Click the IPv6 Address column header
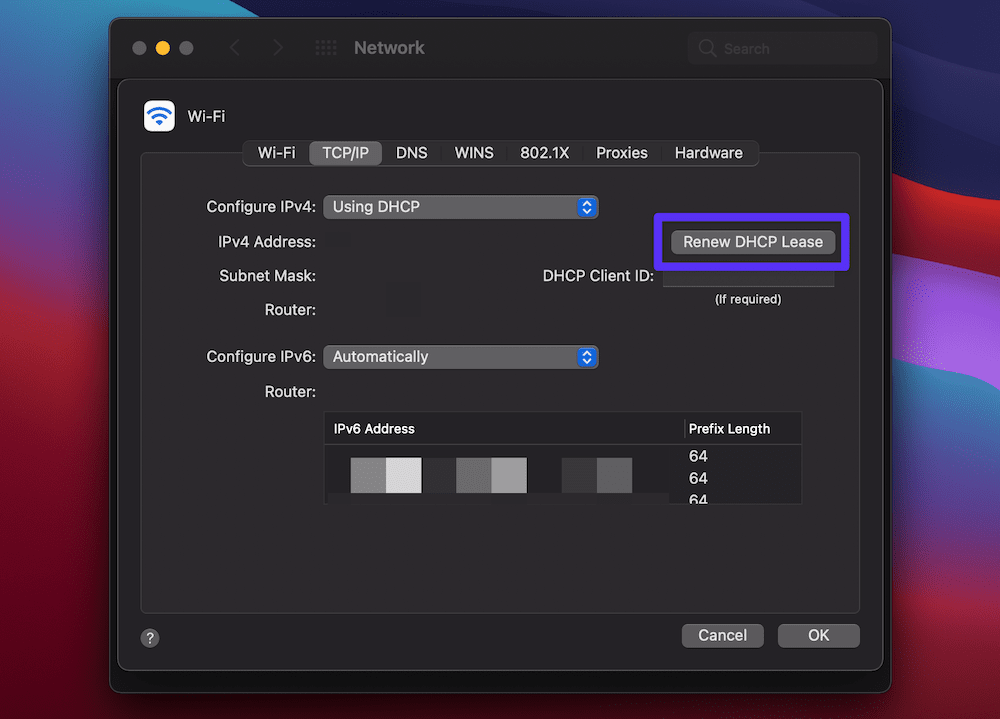 (374, 428)
